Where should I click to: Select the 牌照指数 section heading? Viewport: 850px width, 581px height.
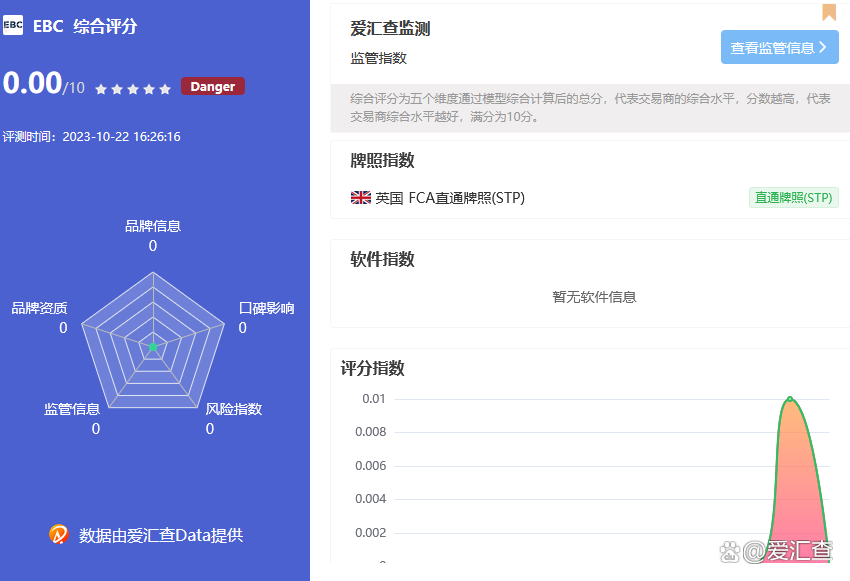click(x=382, y=161)
